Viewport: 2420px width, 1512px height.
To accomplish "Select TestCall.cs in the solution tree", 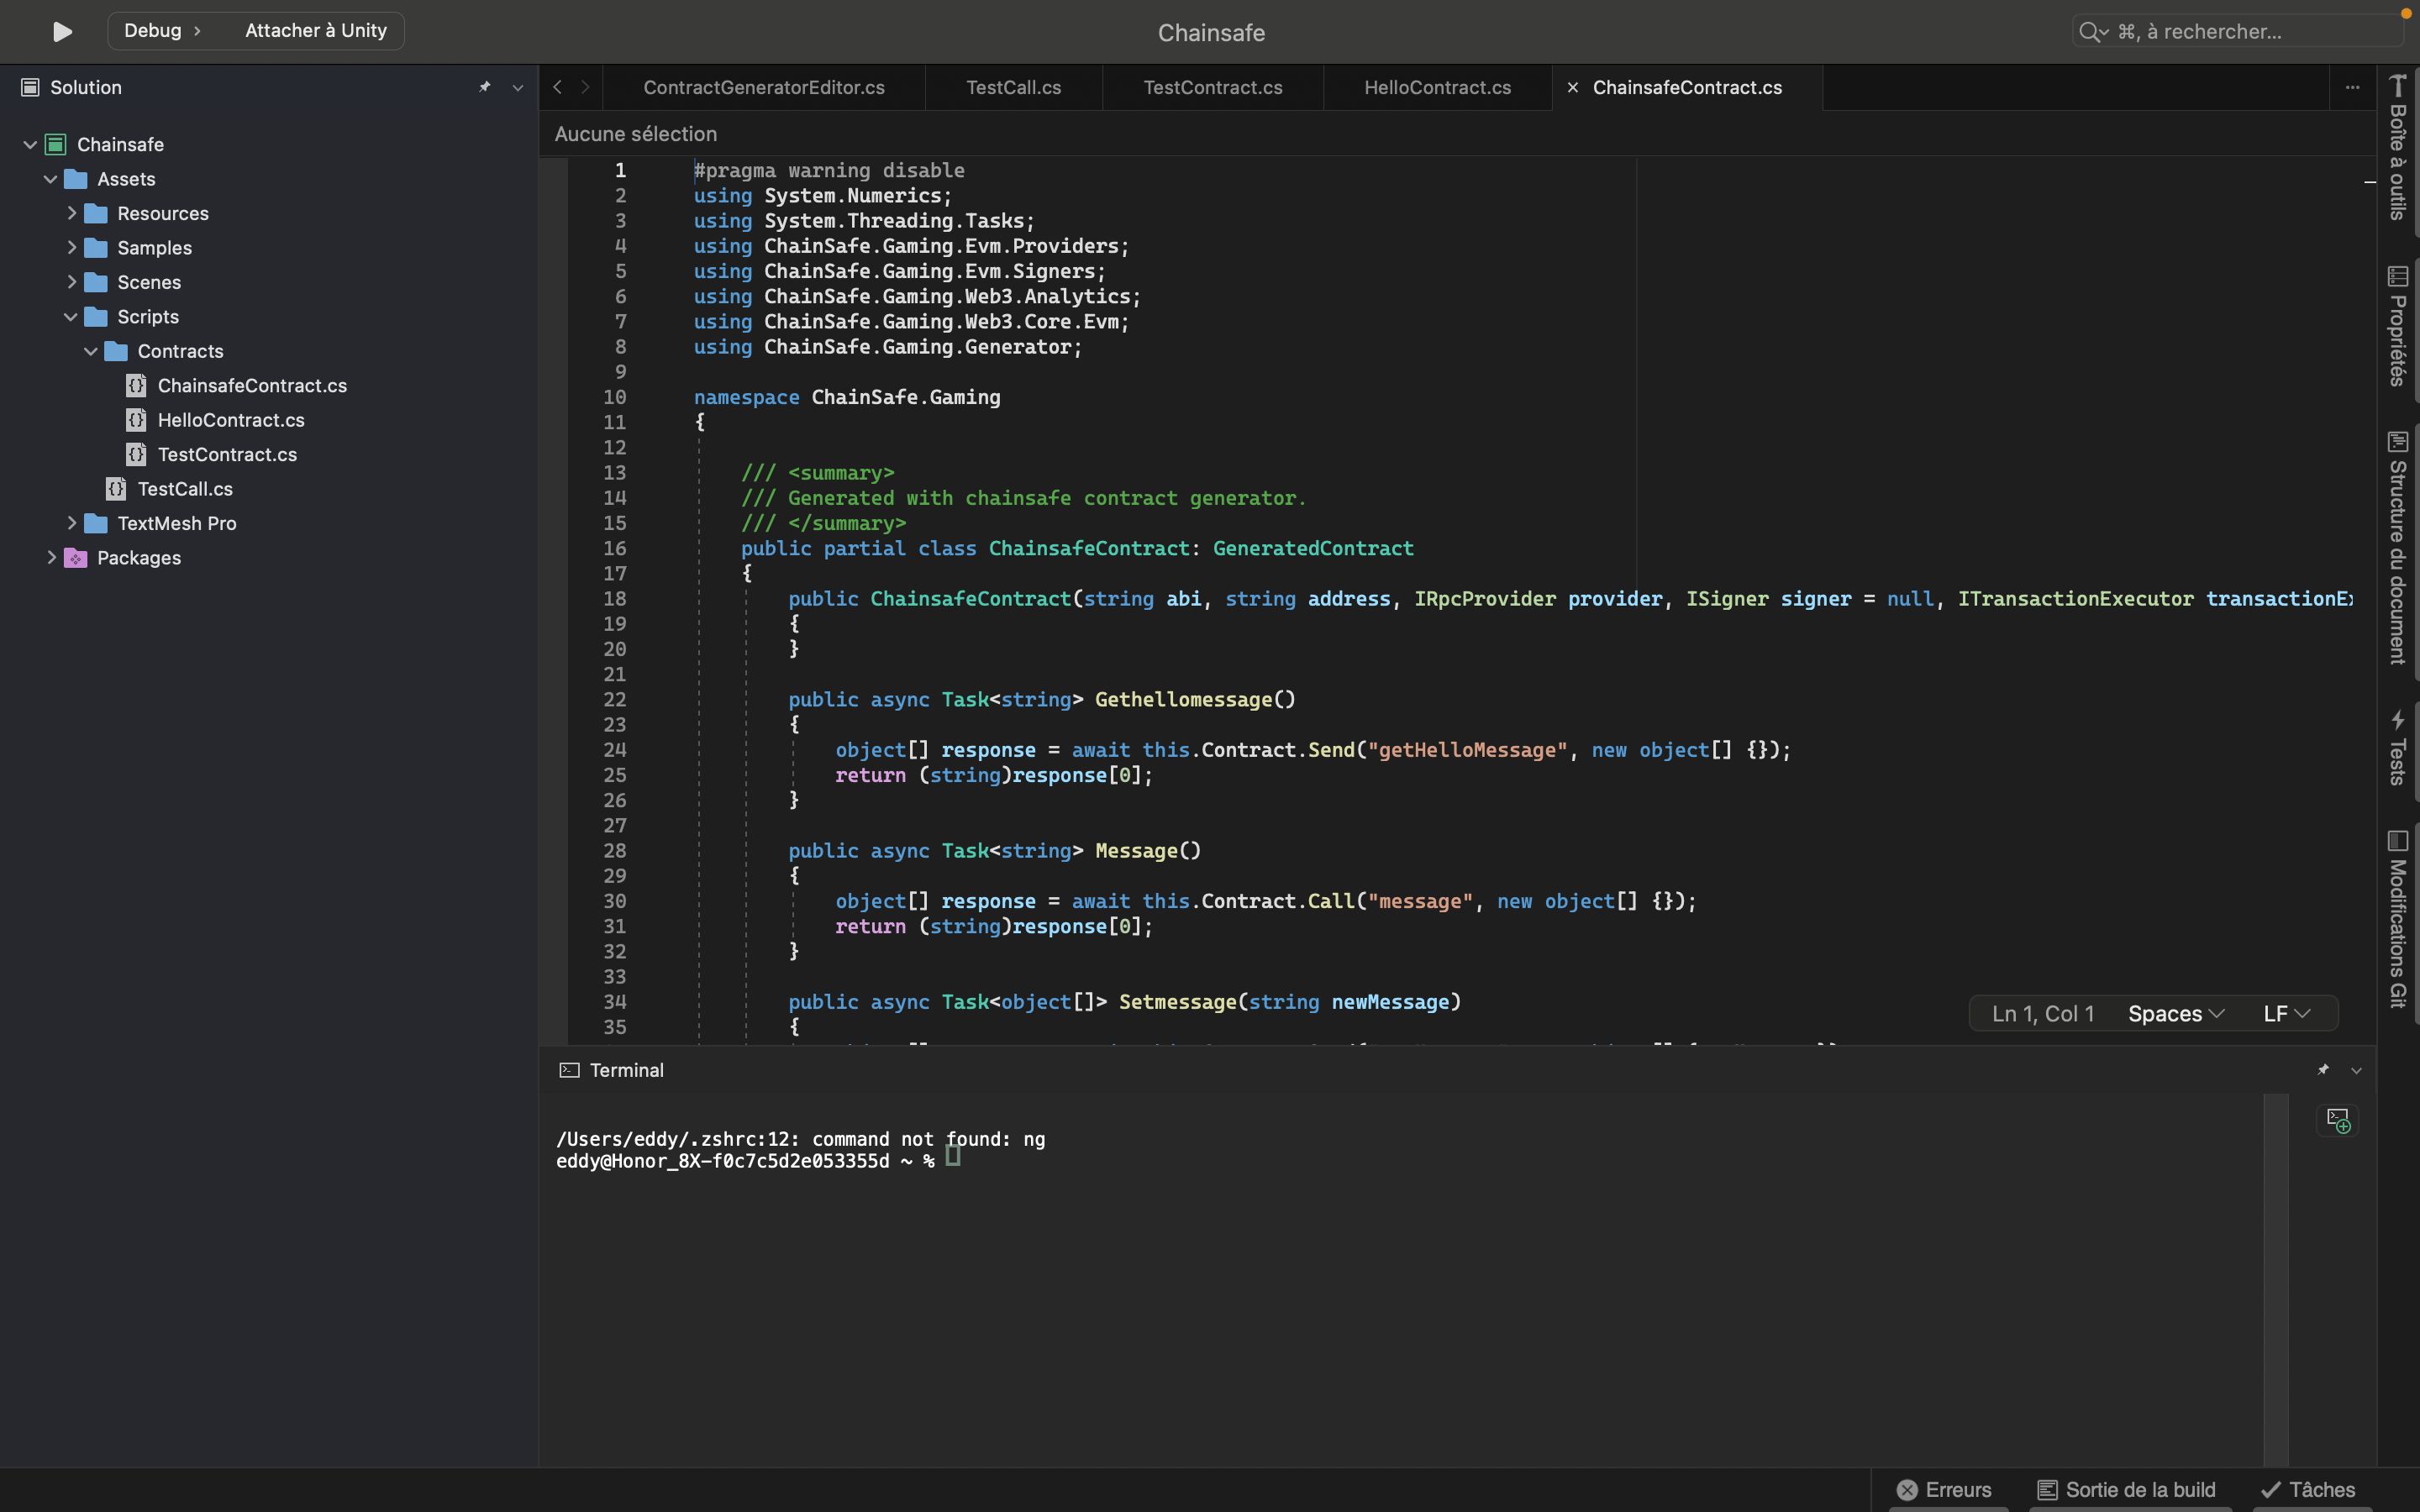I will click(x=185, y=489).
